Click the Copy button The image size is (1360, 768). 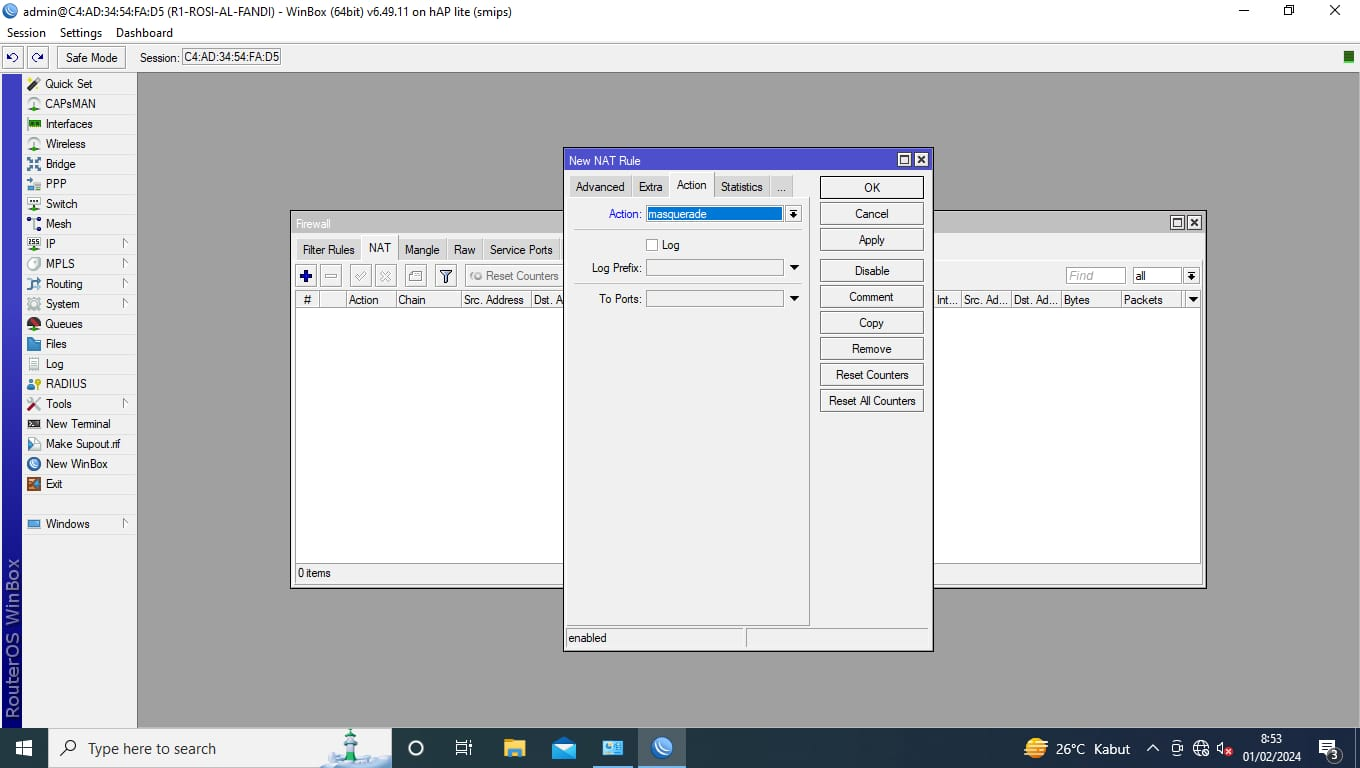click(x=872, y=323)
